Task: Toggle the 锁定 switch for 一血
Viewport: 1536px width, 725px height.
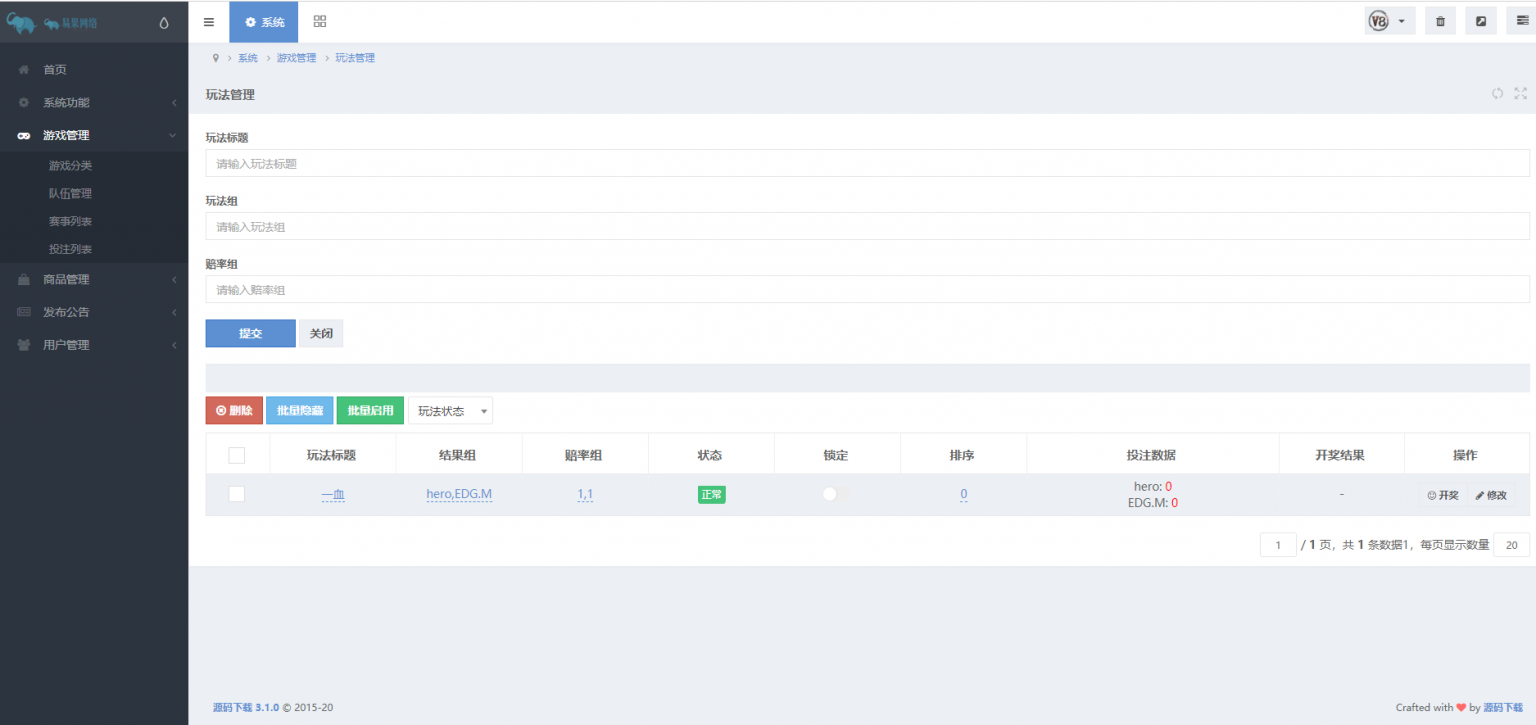Action: click(835, 494)
